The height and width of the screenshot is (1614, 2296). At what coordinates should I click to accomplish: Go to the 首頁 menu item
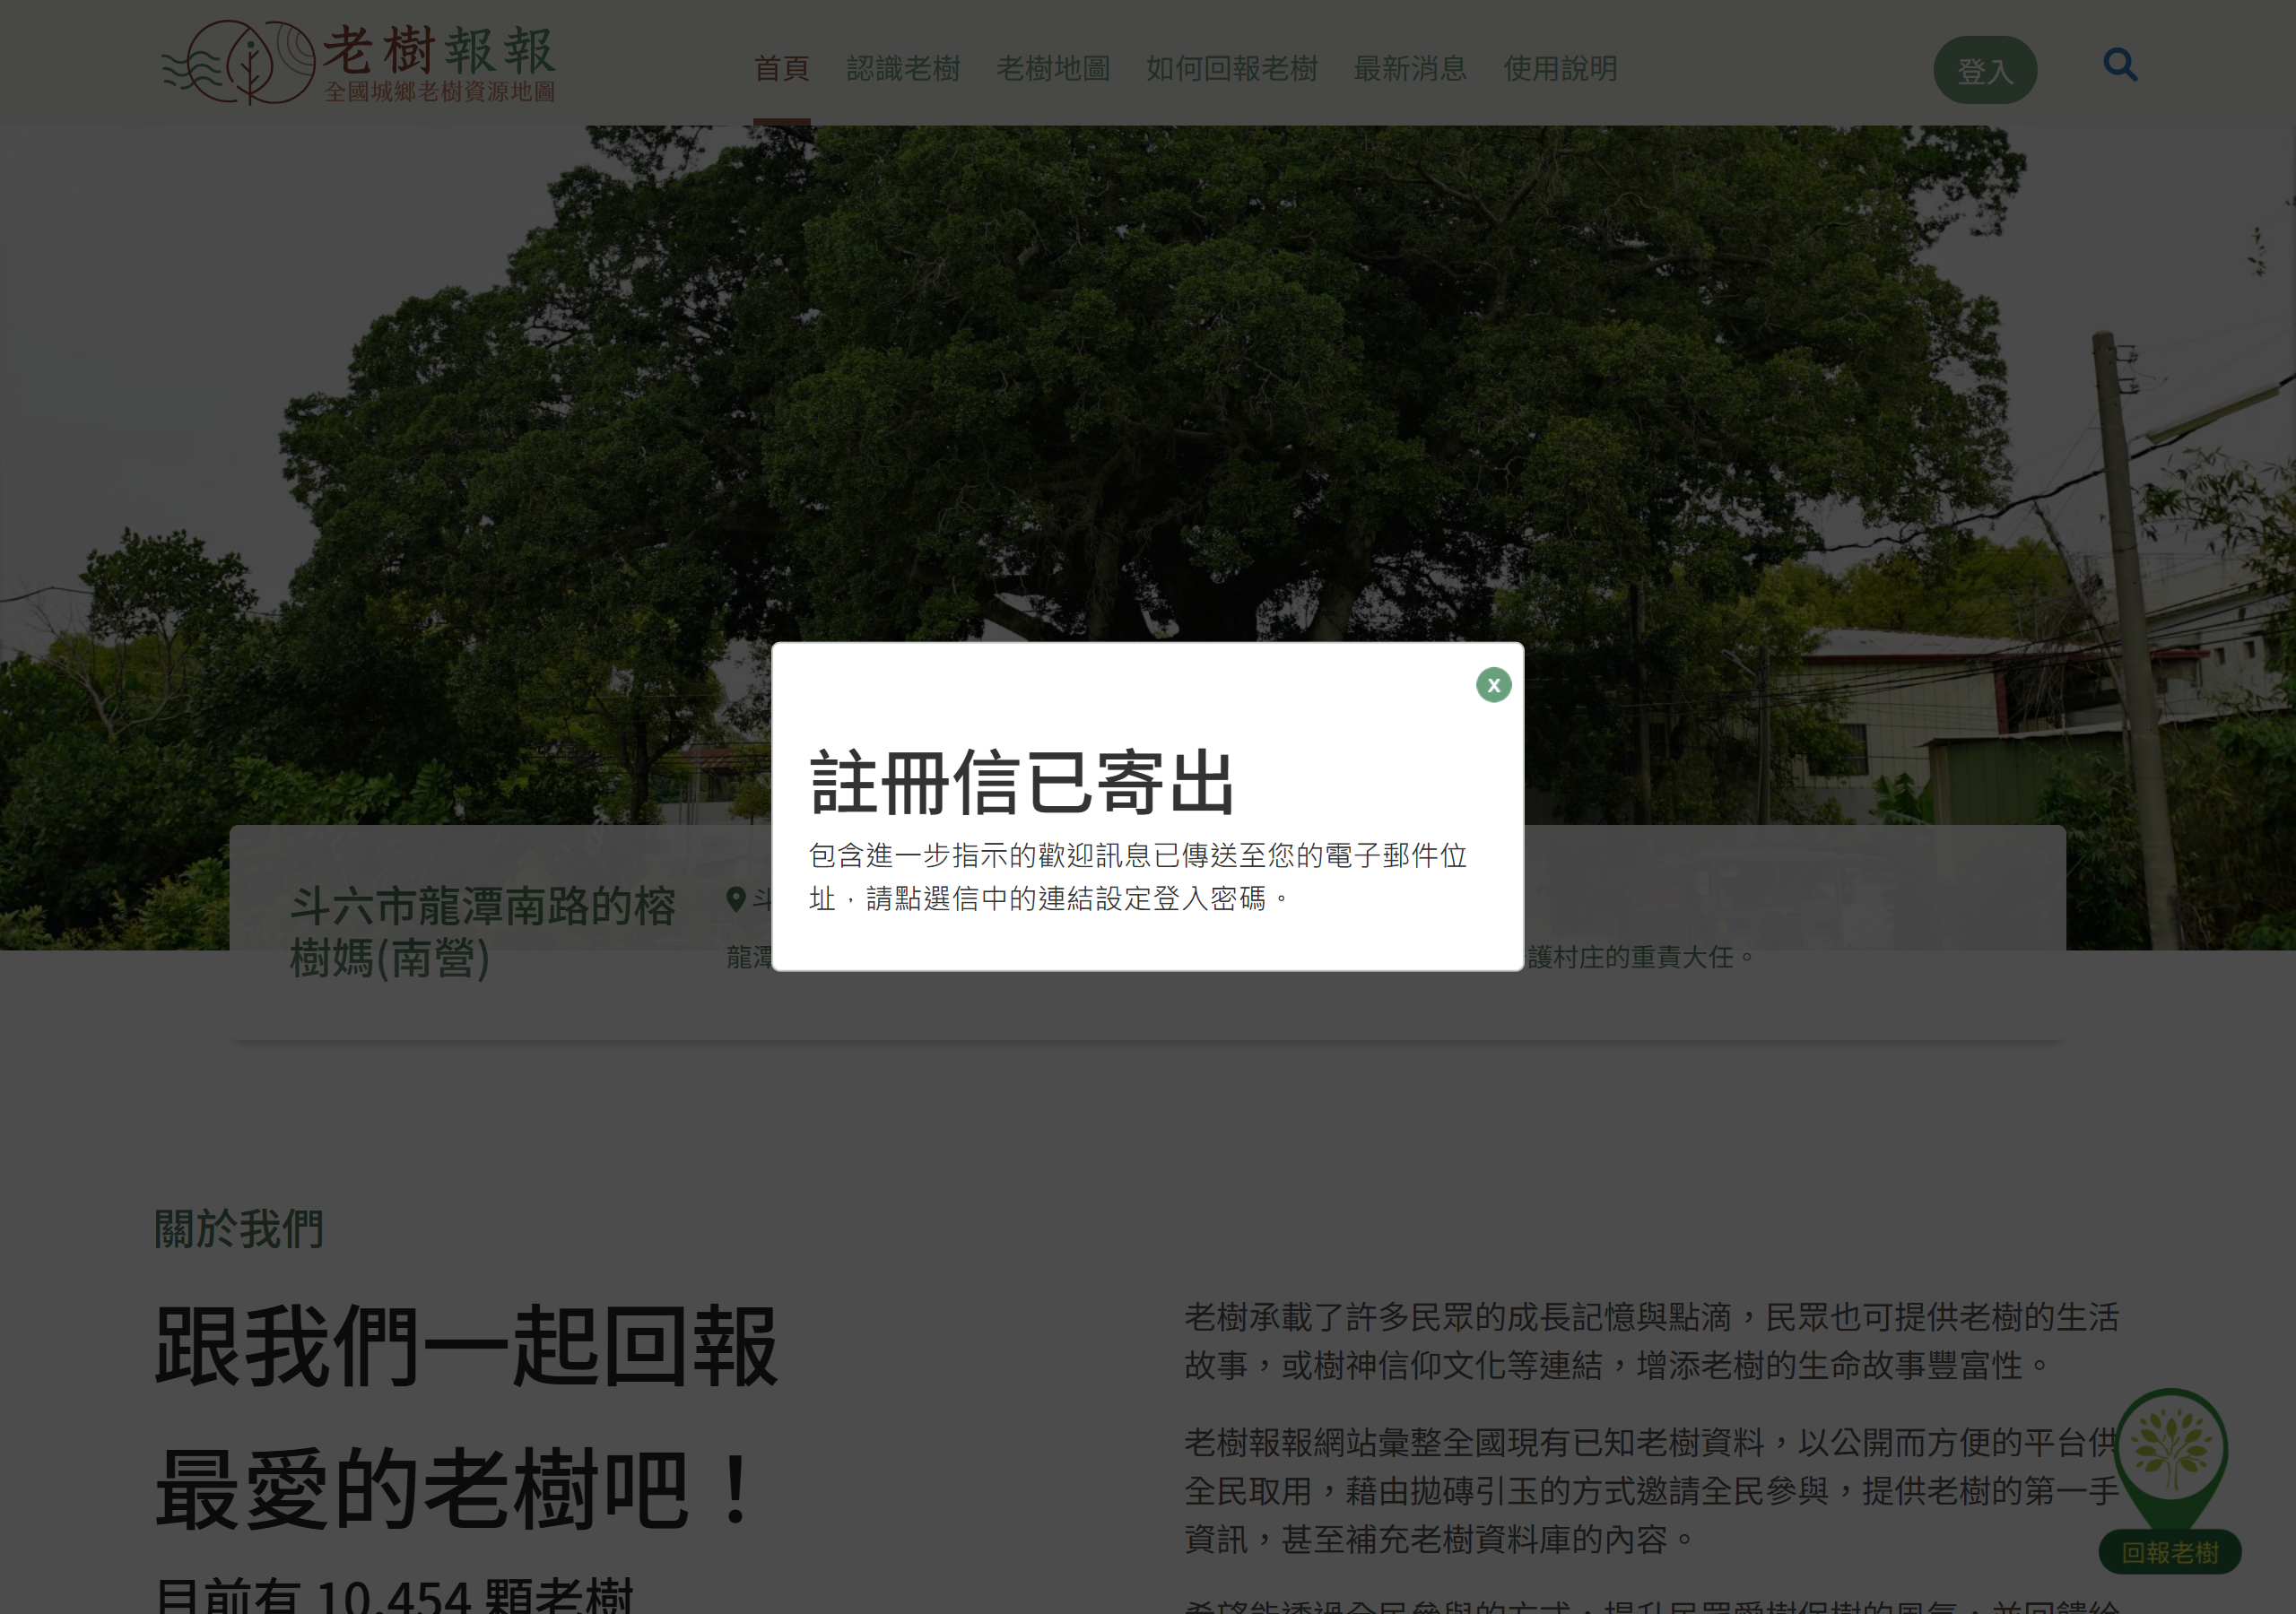point(781,69)
